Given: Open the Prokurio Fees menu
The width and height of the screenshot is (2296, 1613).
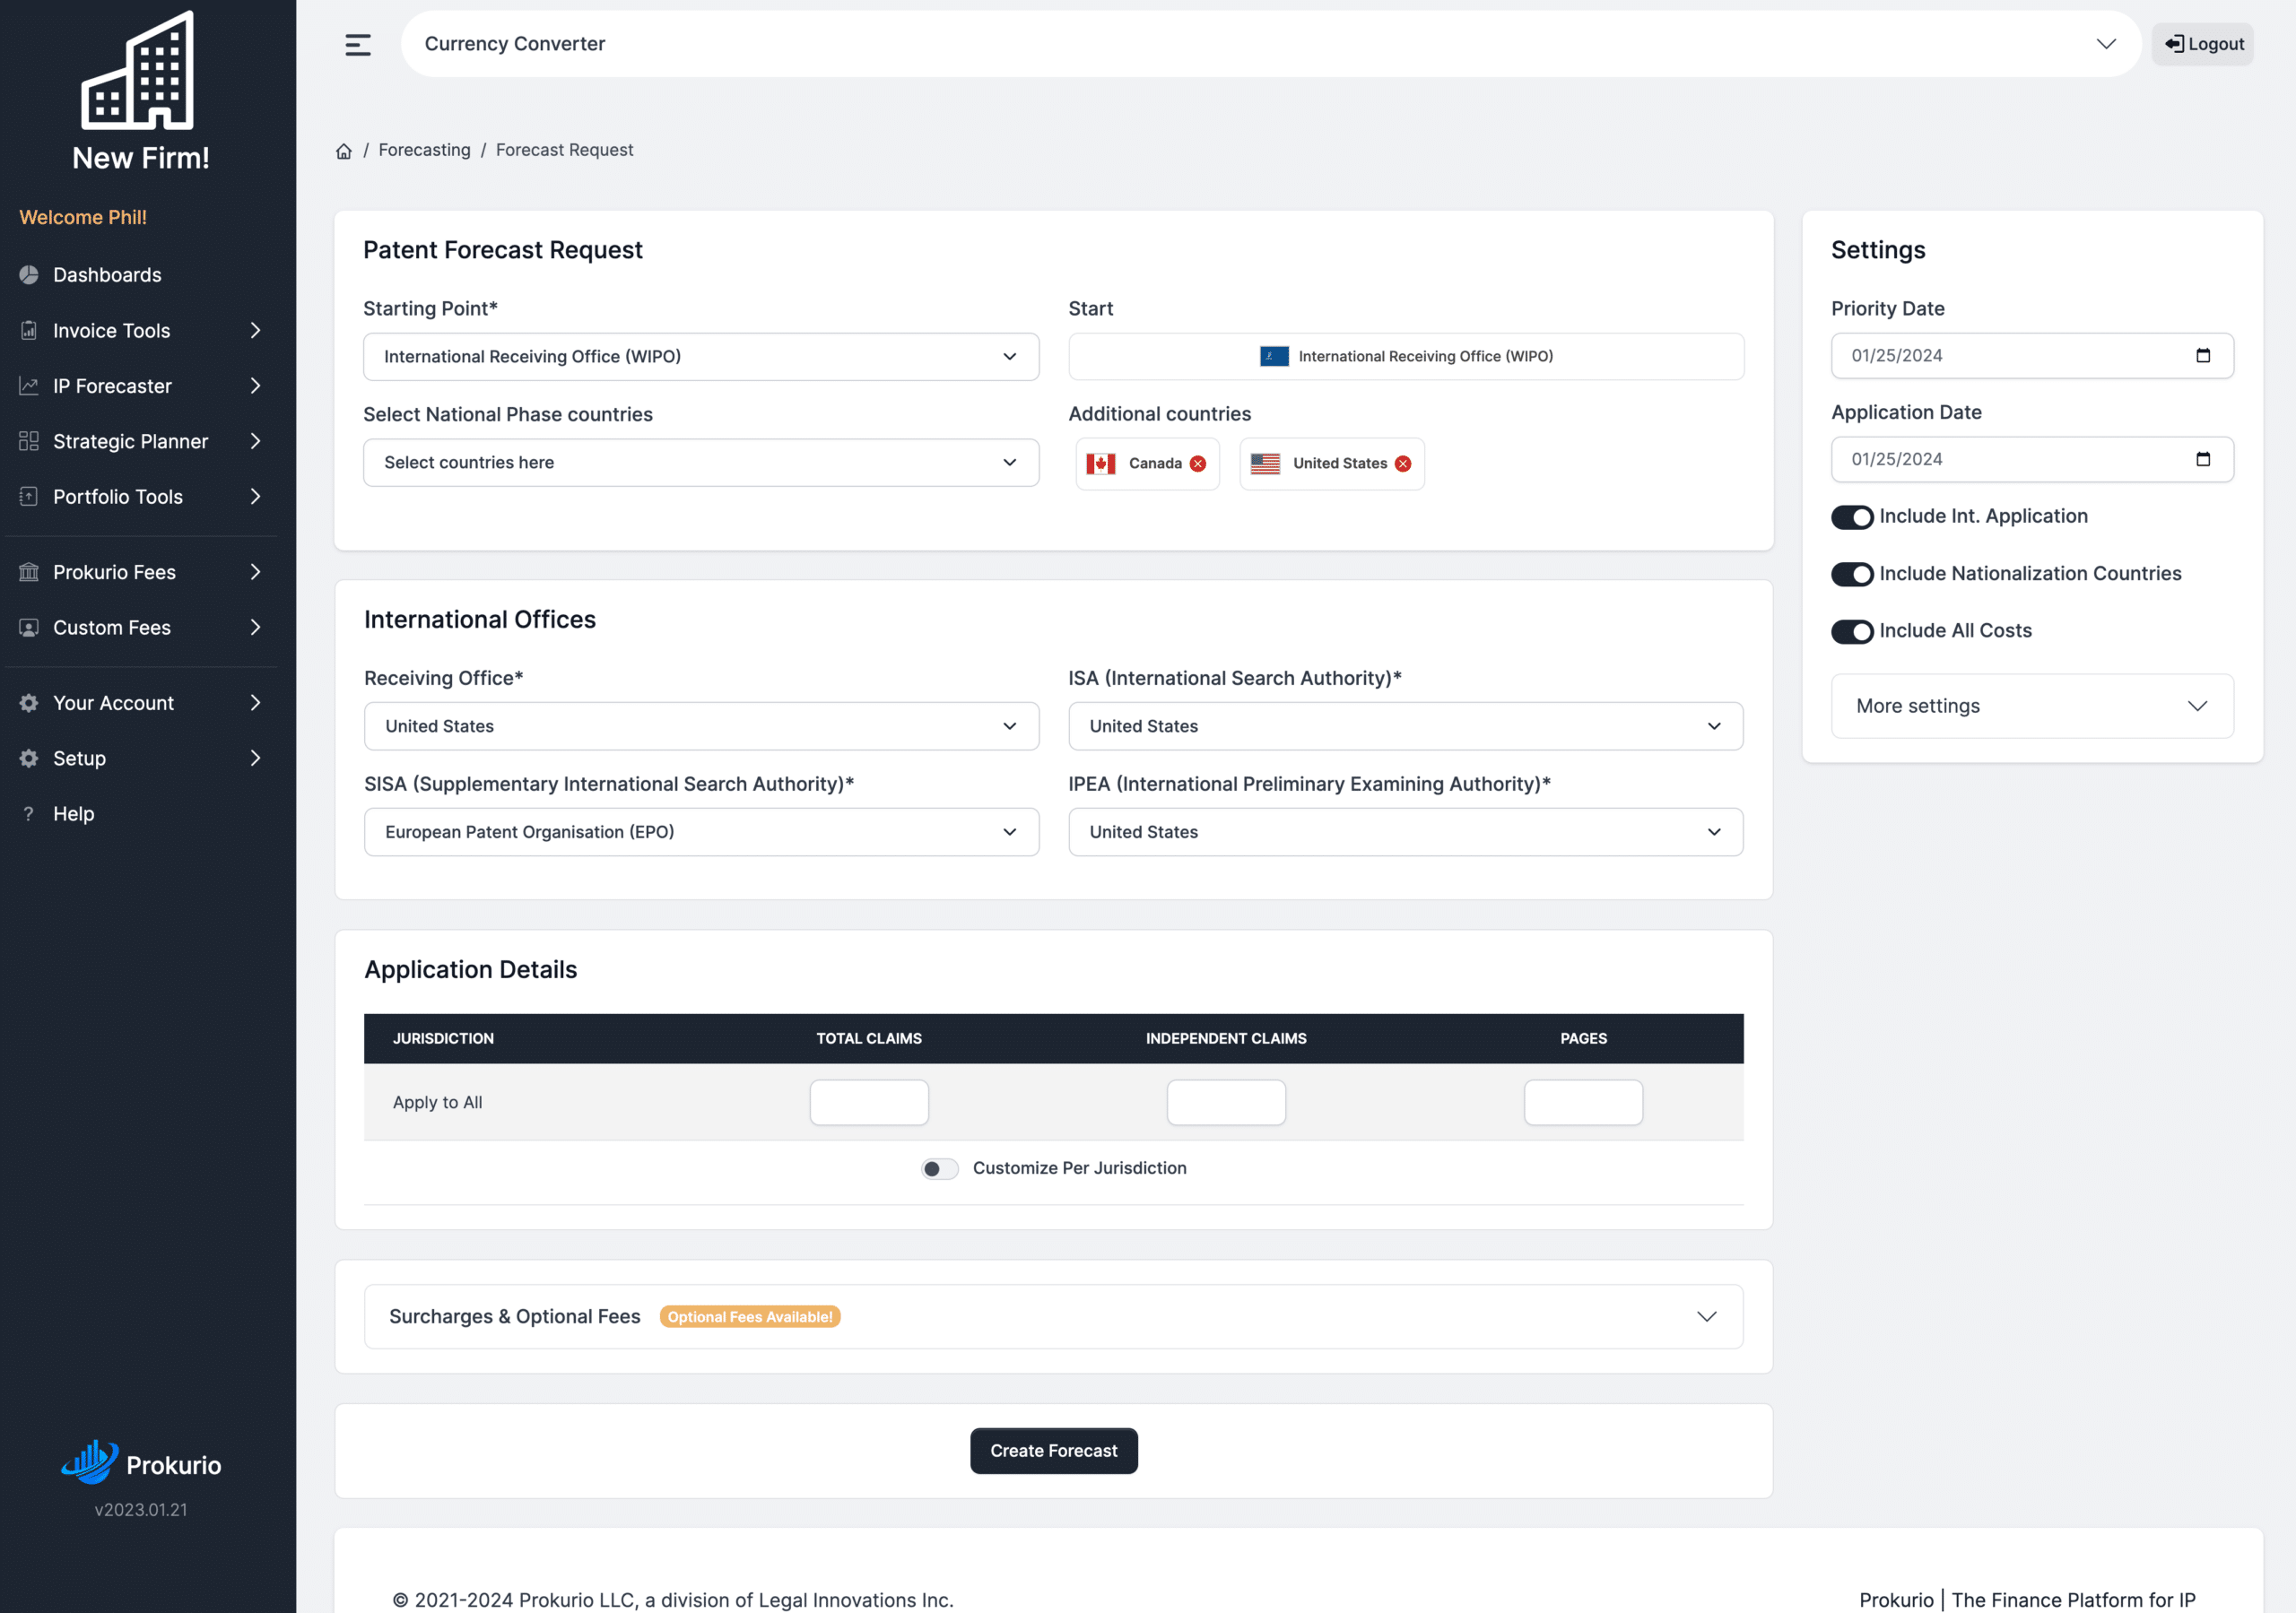Looking at the screenshot, I should (x=140, y=572).
